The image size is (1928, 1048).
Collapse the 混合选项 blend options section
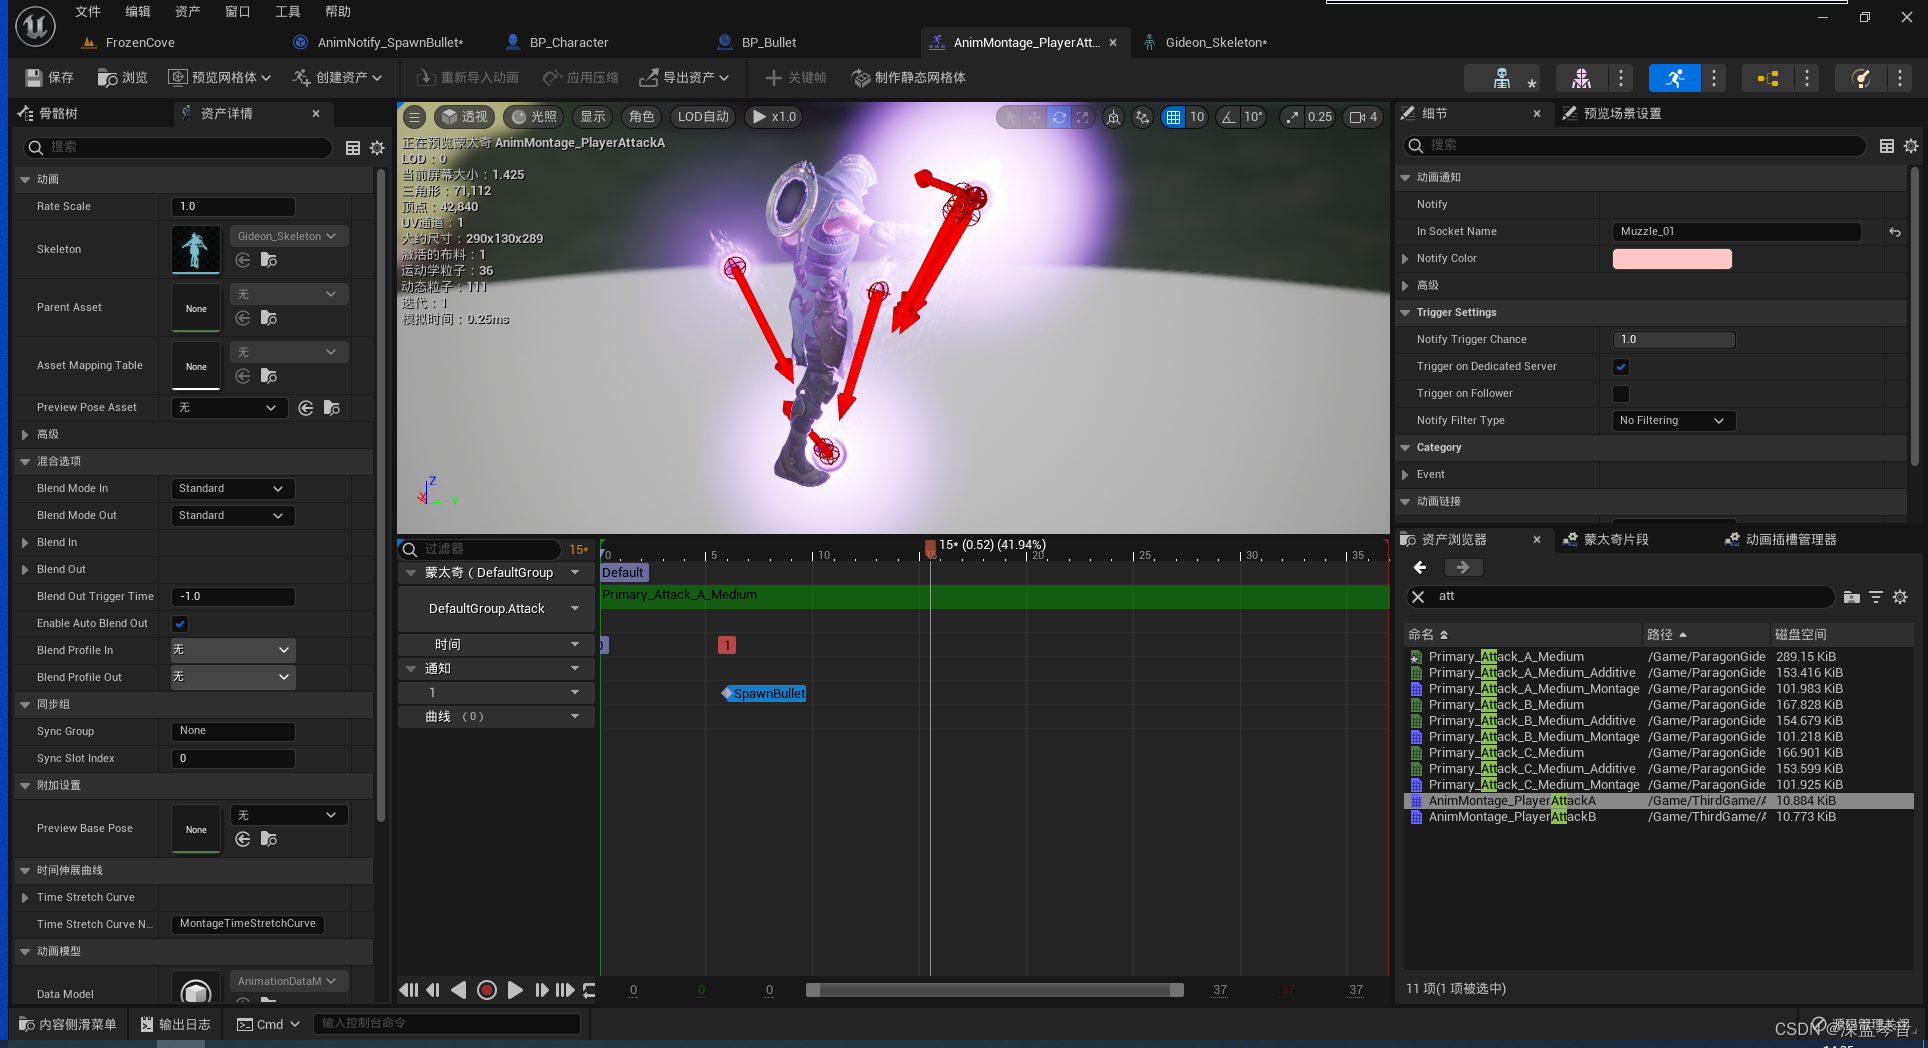point(25,462)
